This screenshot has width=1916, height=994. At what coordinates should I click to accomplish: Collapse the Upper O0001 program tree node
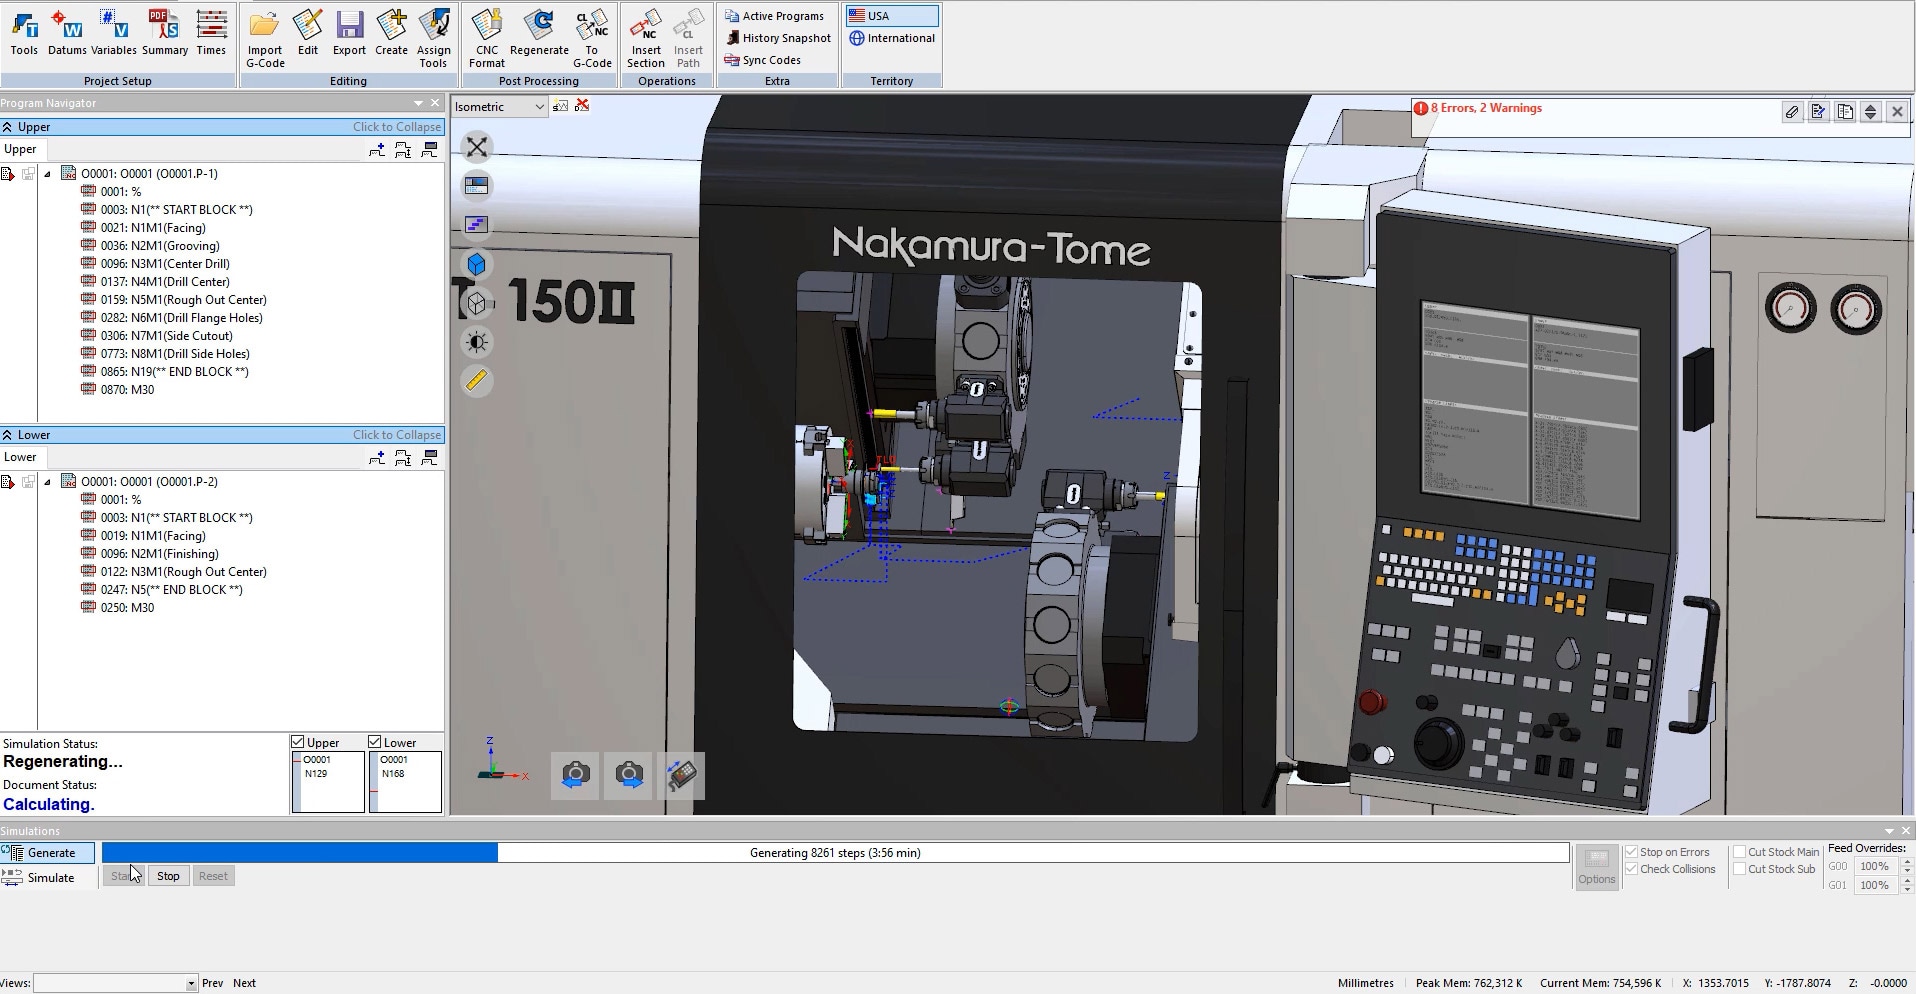click(47, 174)
